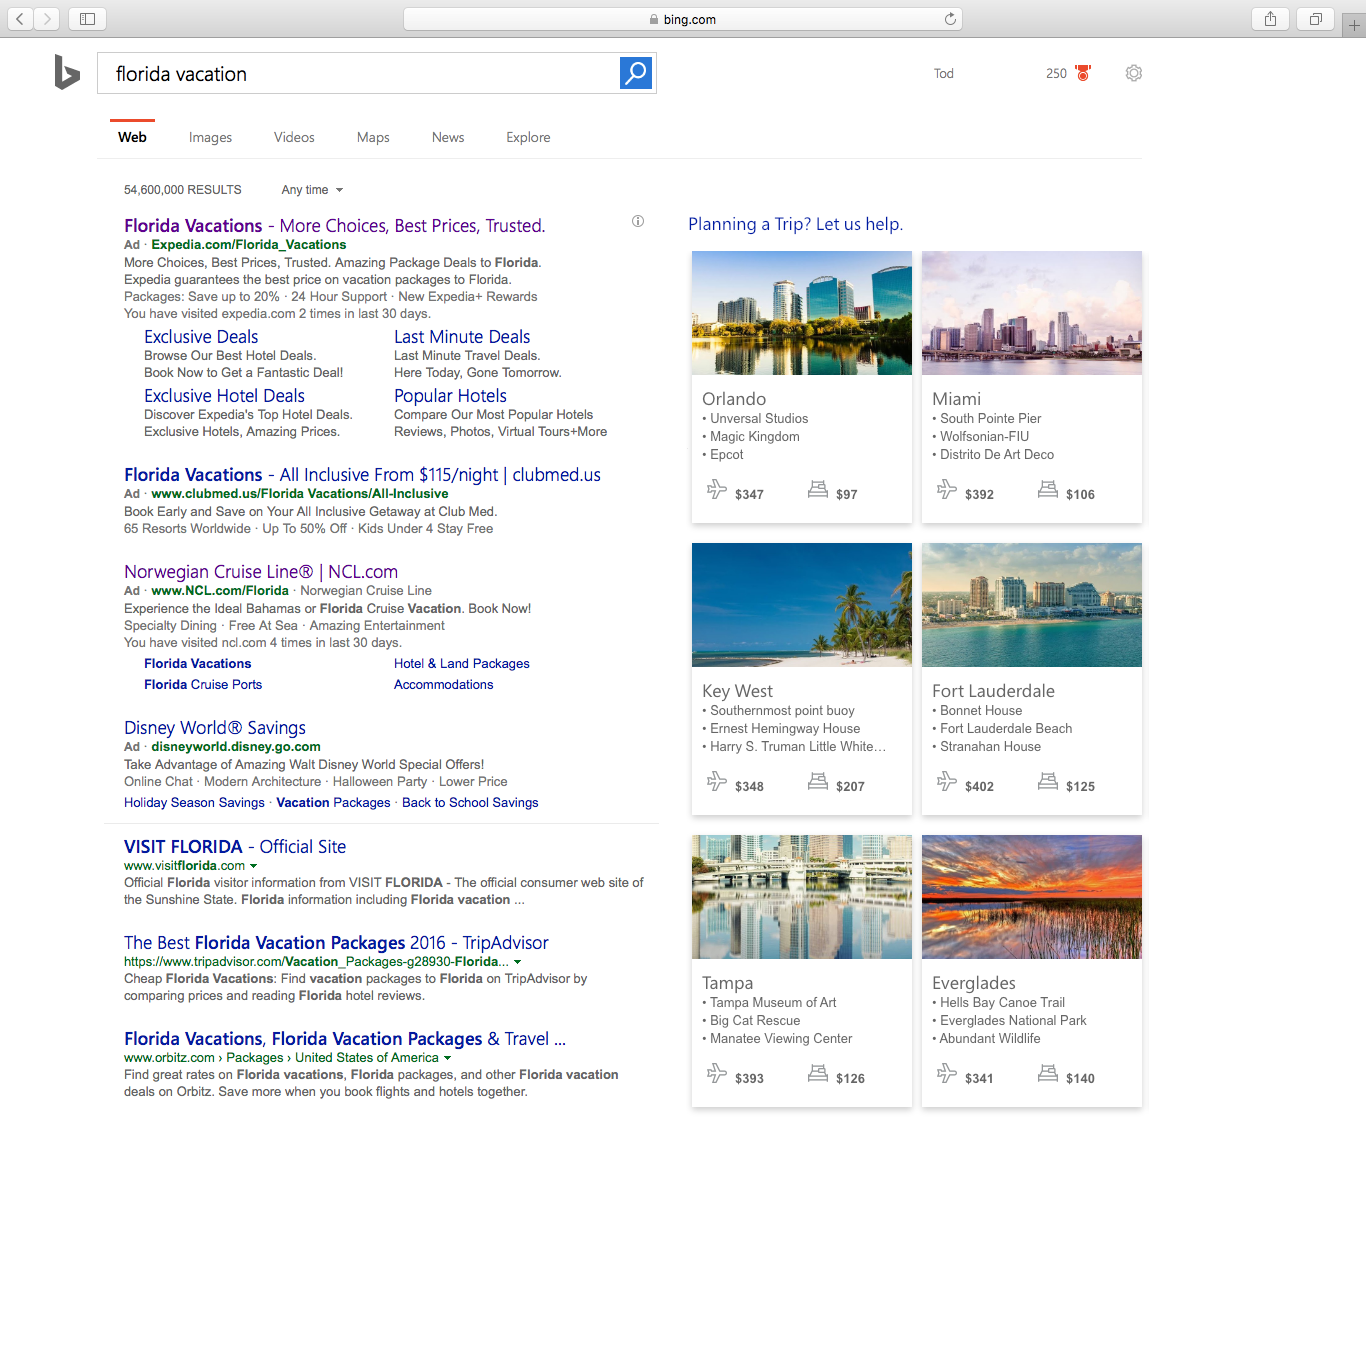This screenshot has height=1366, width=1366.
Task: Switch to the Images tab
Action: [210, 137]
